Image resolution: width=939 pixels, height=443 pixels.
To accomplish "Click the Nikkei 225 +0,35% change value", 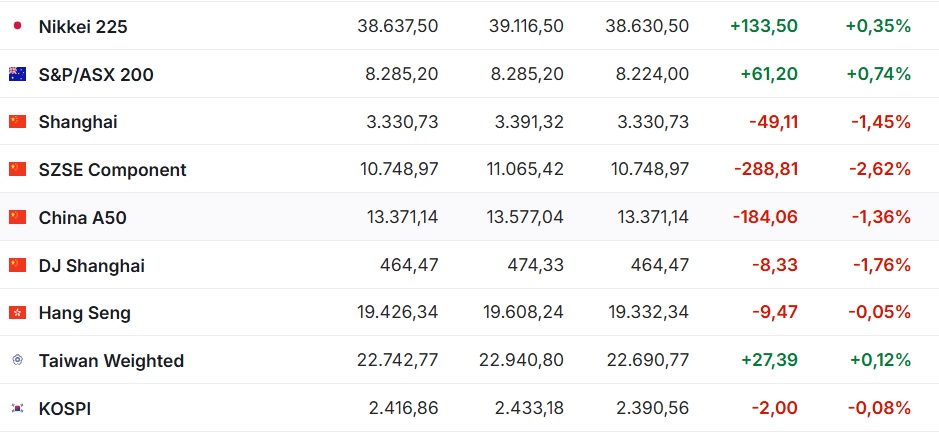I will 878,26.
